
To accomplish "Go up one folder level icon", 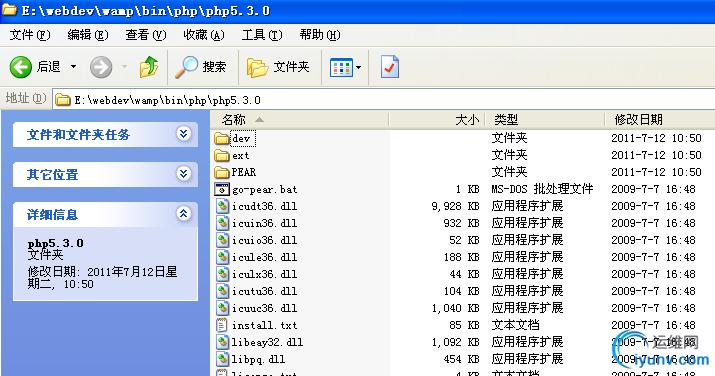I will point(149,67).
